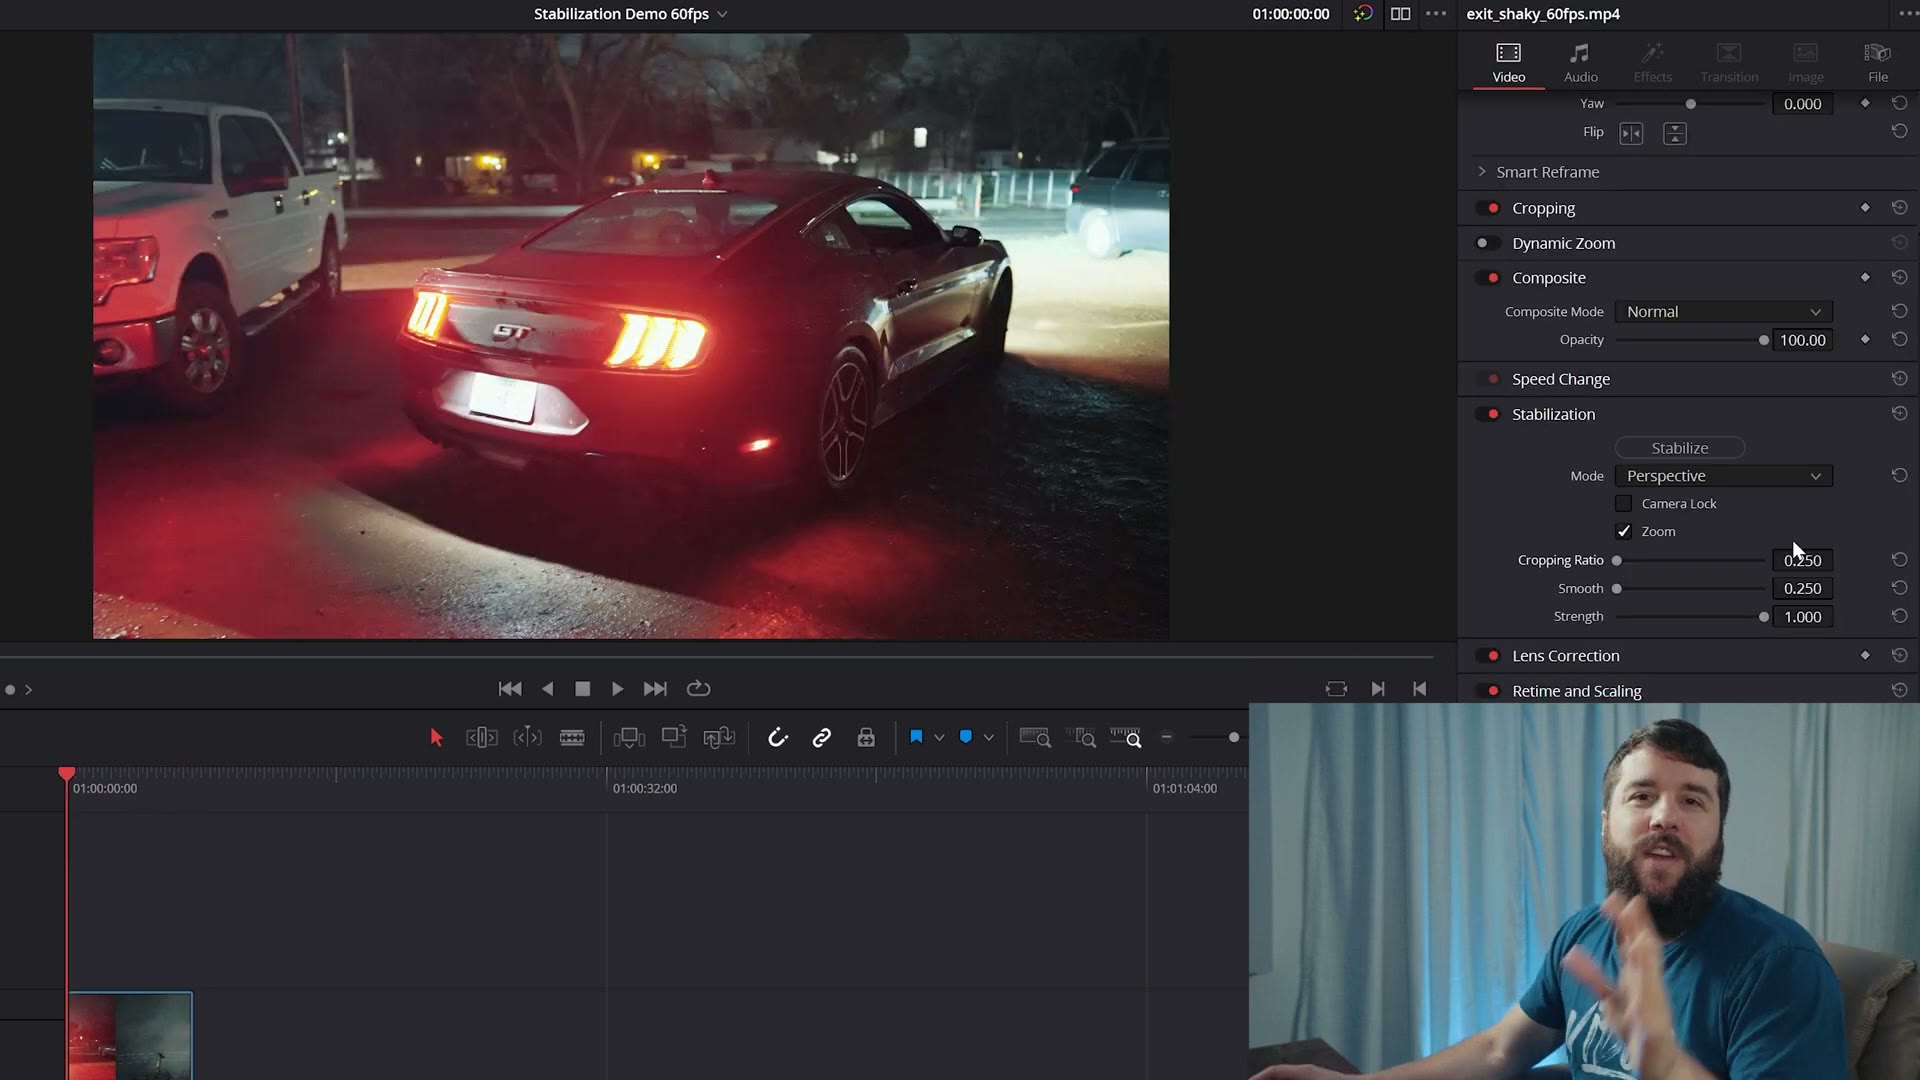Open the viewer options three-dot menu
The image size is (1920, 1080).
(1437, 14)
